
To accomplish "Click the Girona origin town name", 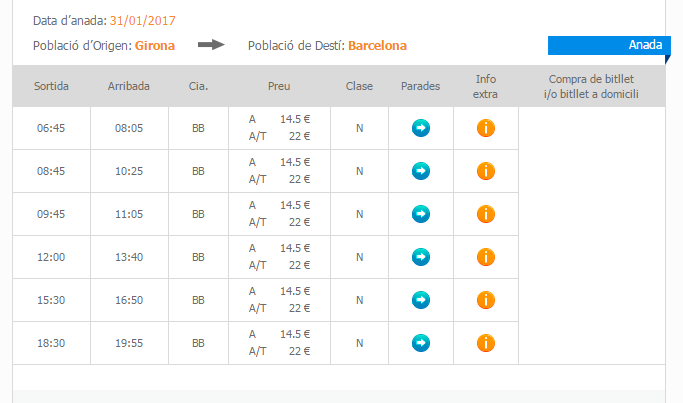I will click(x=155, y=45).
